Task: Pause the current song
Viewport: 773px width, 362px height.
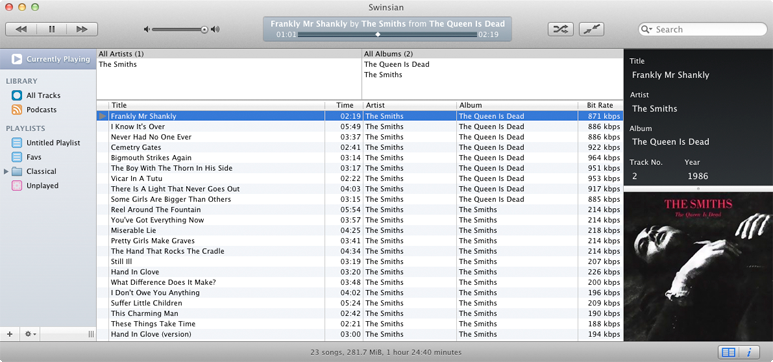Action: click(x=52, y=29)
